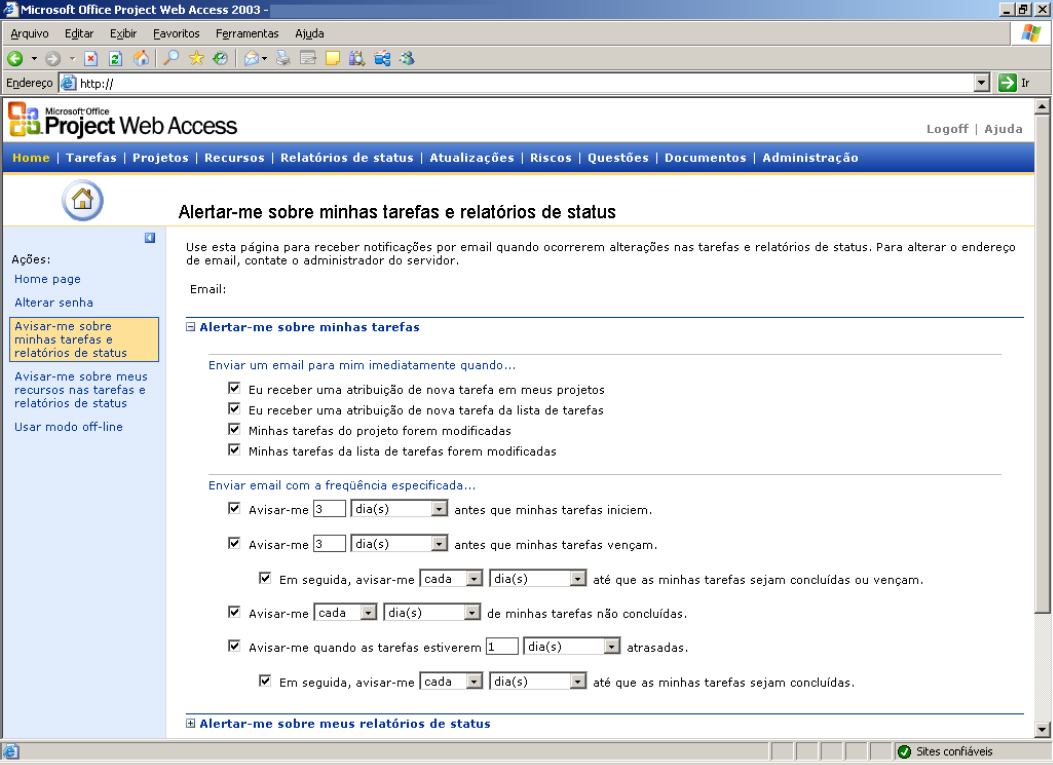Image resolution: width=1053 pixels, height=765 pixels.
Task: Go to the Projetos tab
Action: coord(161,158)
